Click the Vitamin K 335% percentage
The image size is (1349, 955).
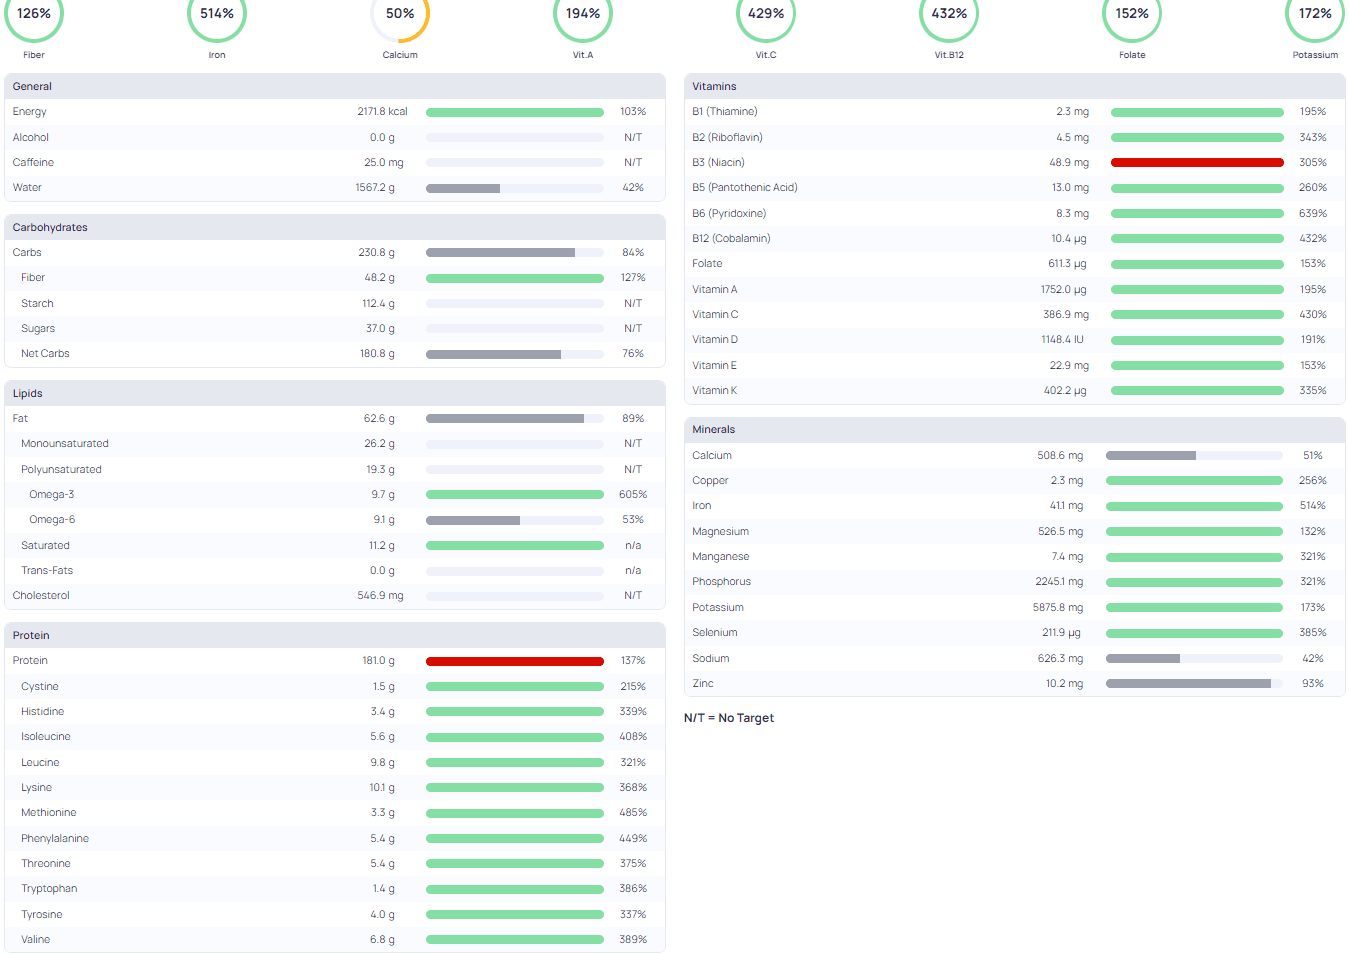pyautogui.click(x=1313, y=391)
